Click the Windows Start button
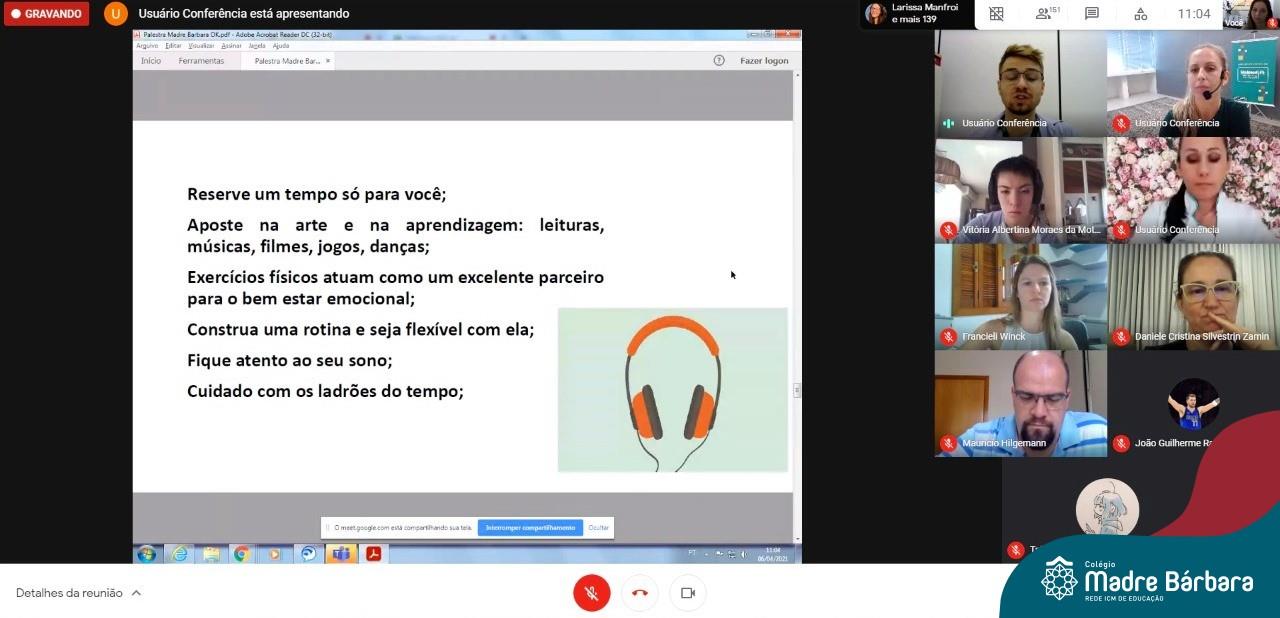This screenshot has width=1280, height=618. (x=147, y=554)
